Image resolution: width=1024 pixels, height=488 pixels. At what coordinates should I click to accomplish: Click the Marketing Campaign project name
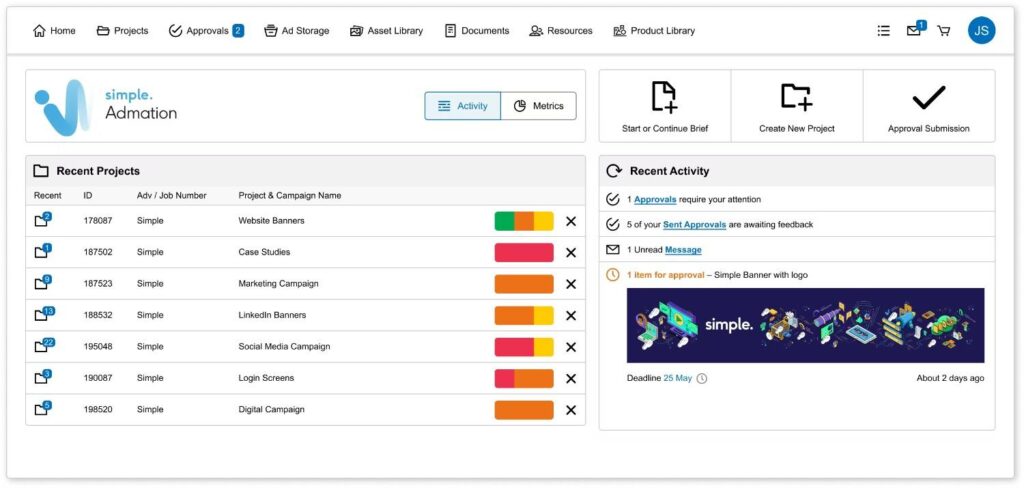278,284
